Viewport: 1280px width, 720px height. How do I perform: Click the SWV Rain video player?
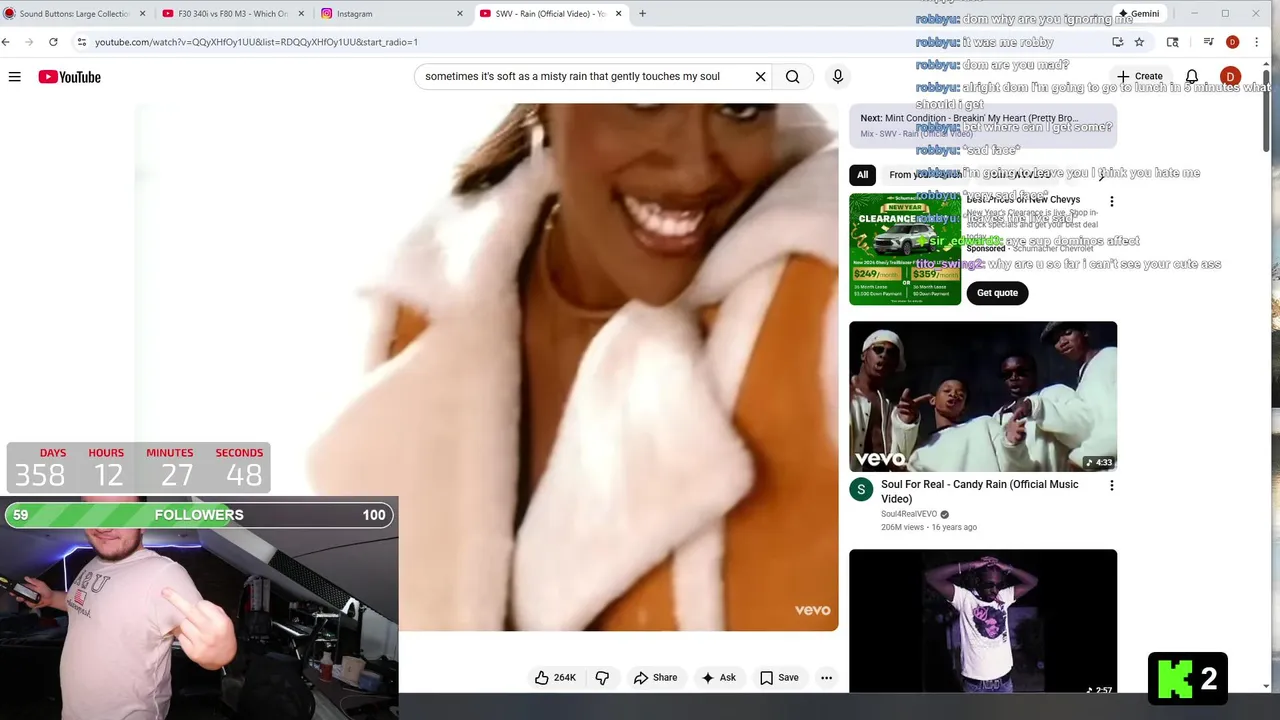coord(486,367)
